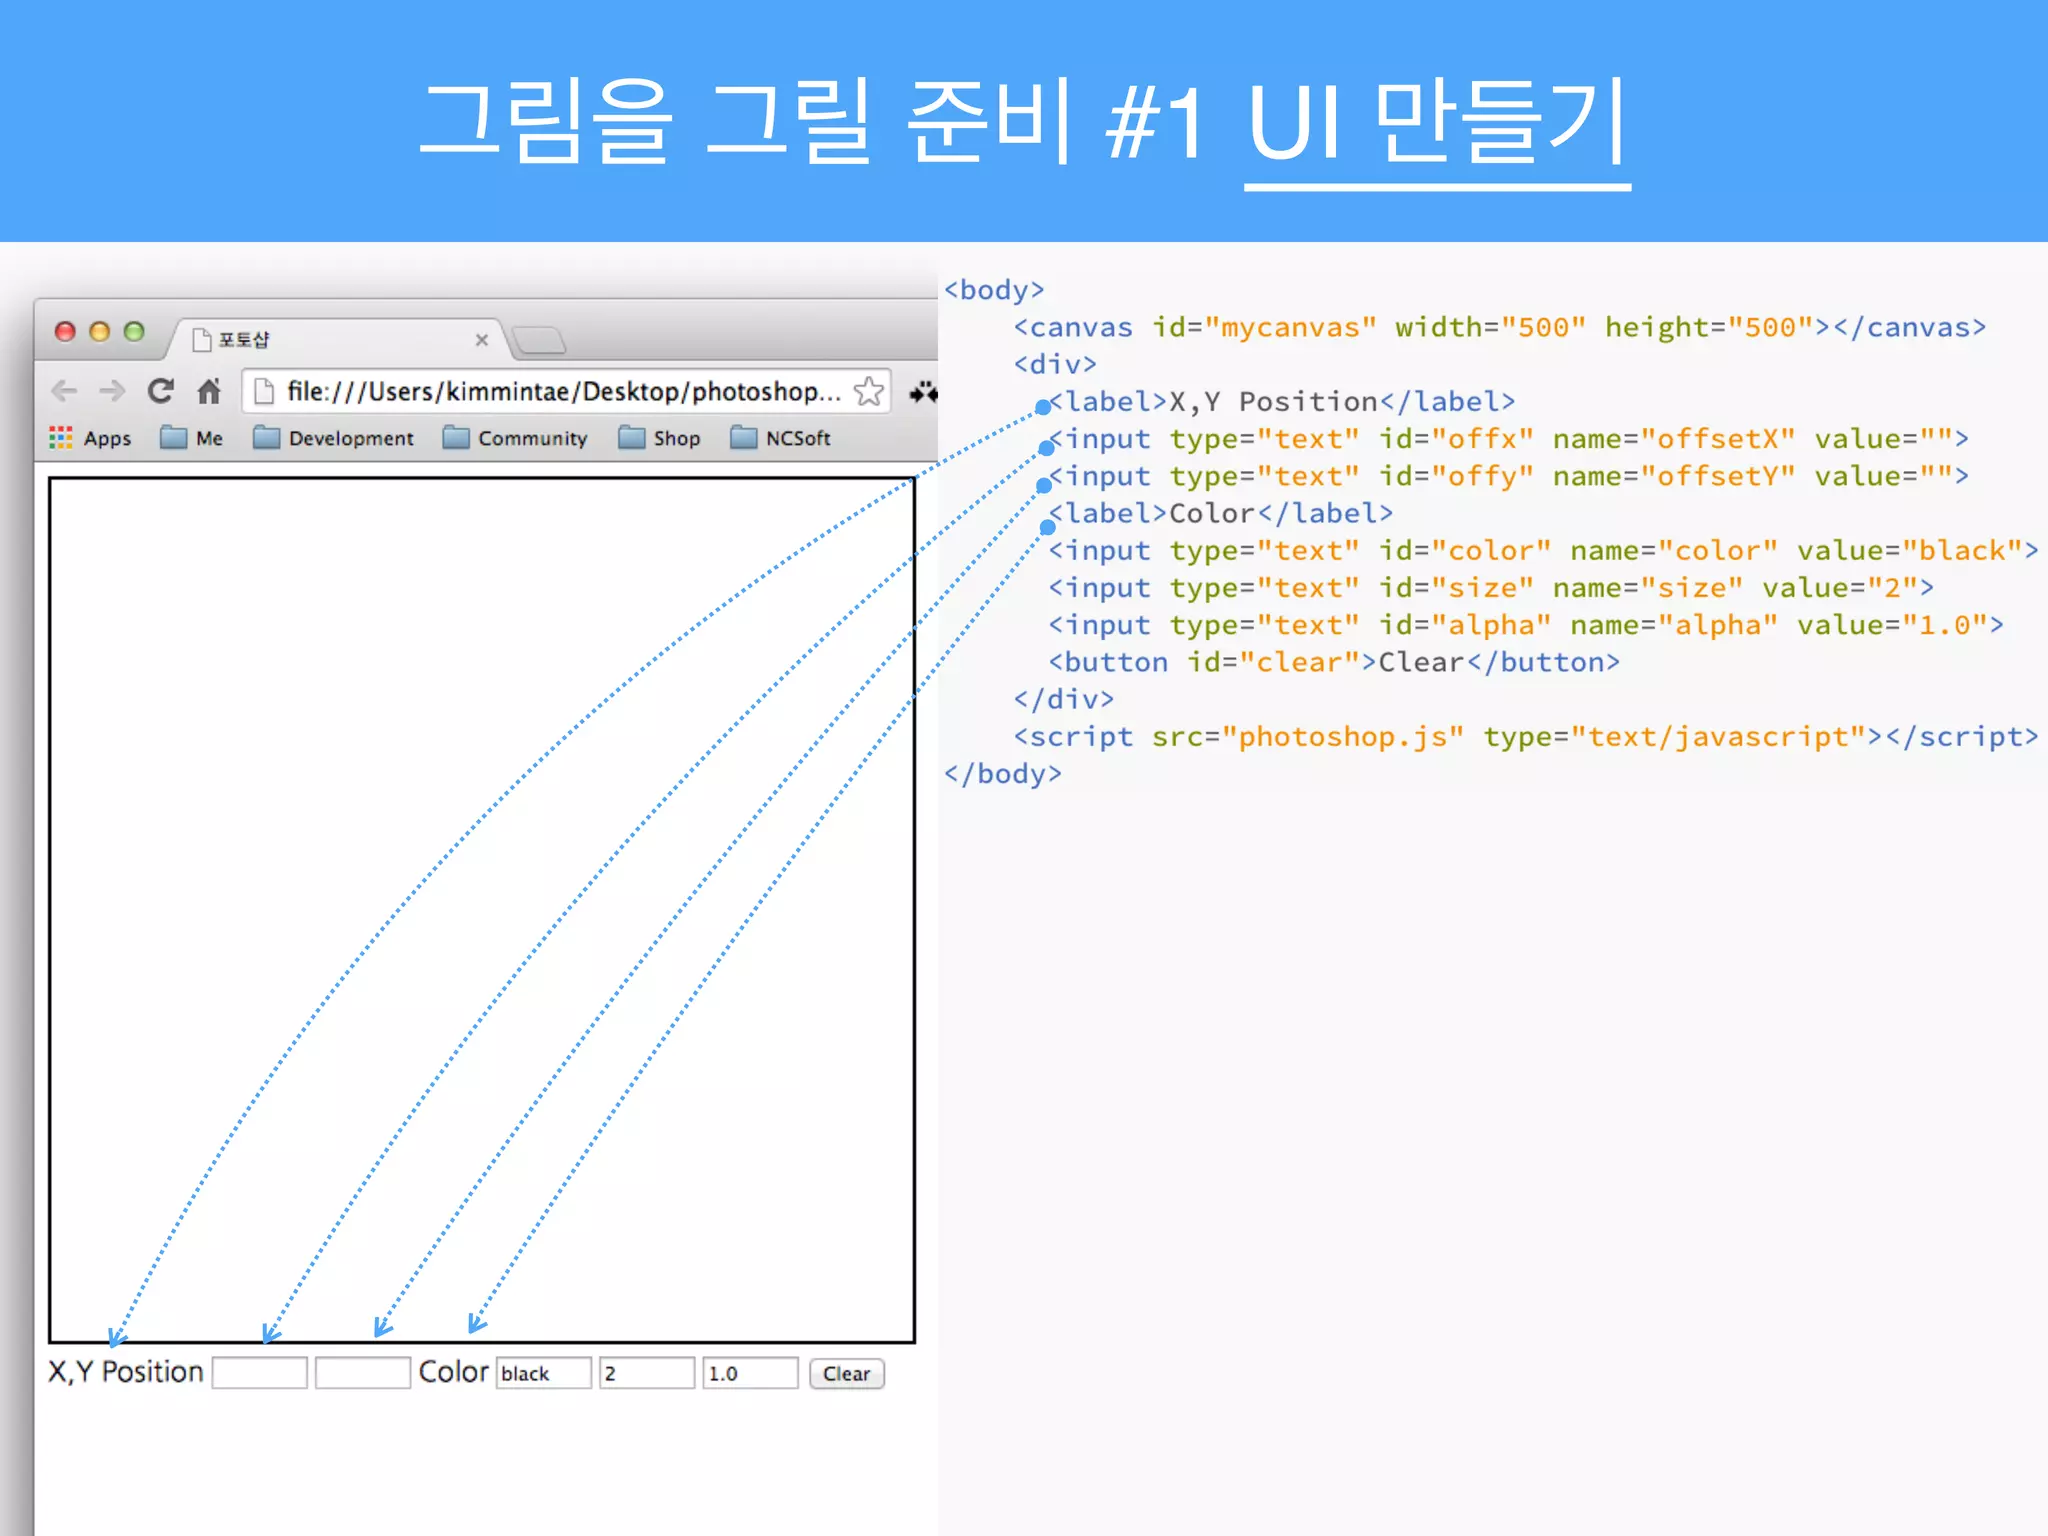Click the first X position input

pos(260,1373)
